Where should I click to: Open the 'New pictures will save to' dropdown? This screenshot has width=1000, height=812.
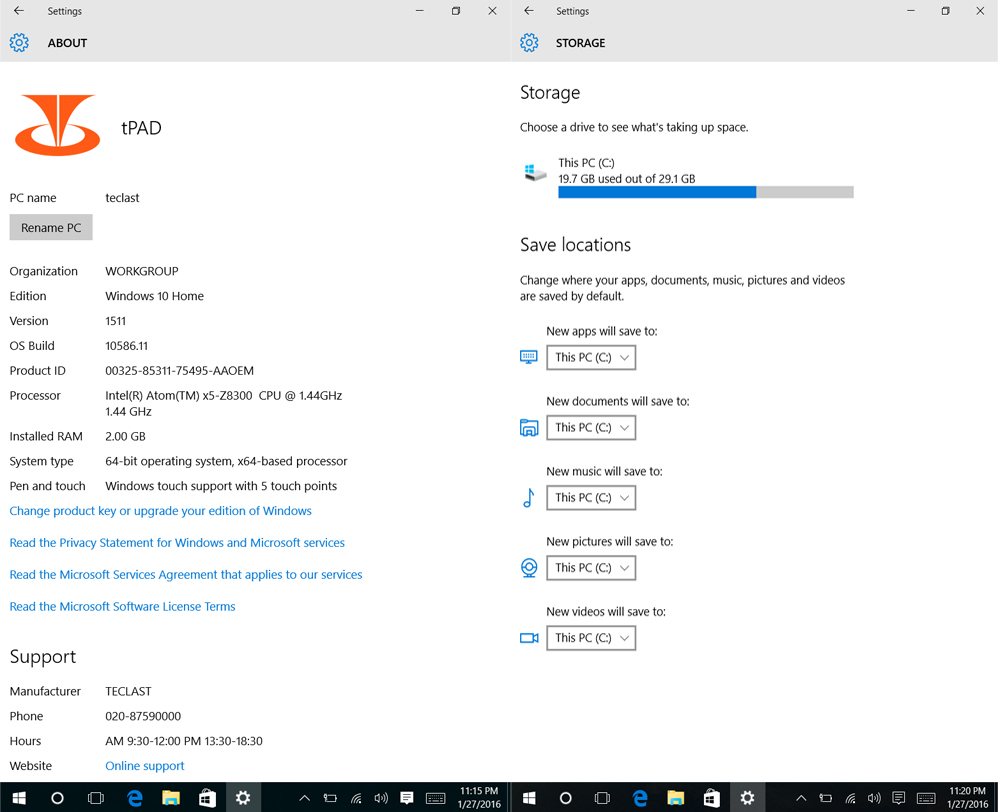[591, 568]
